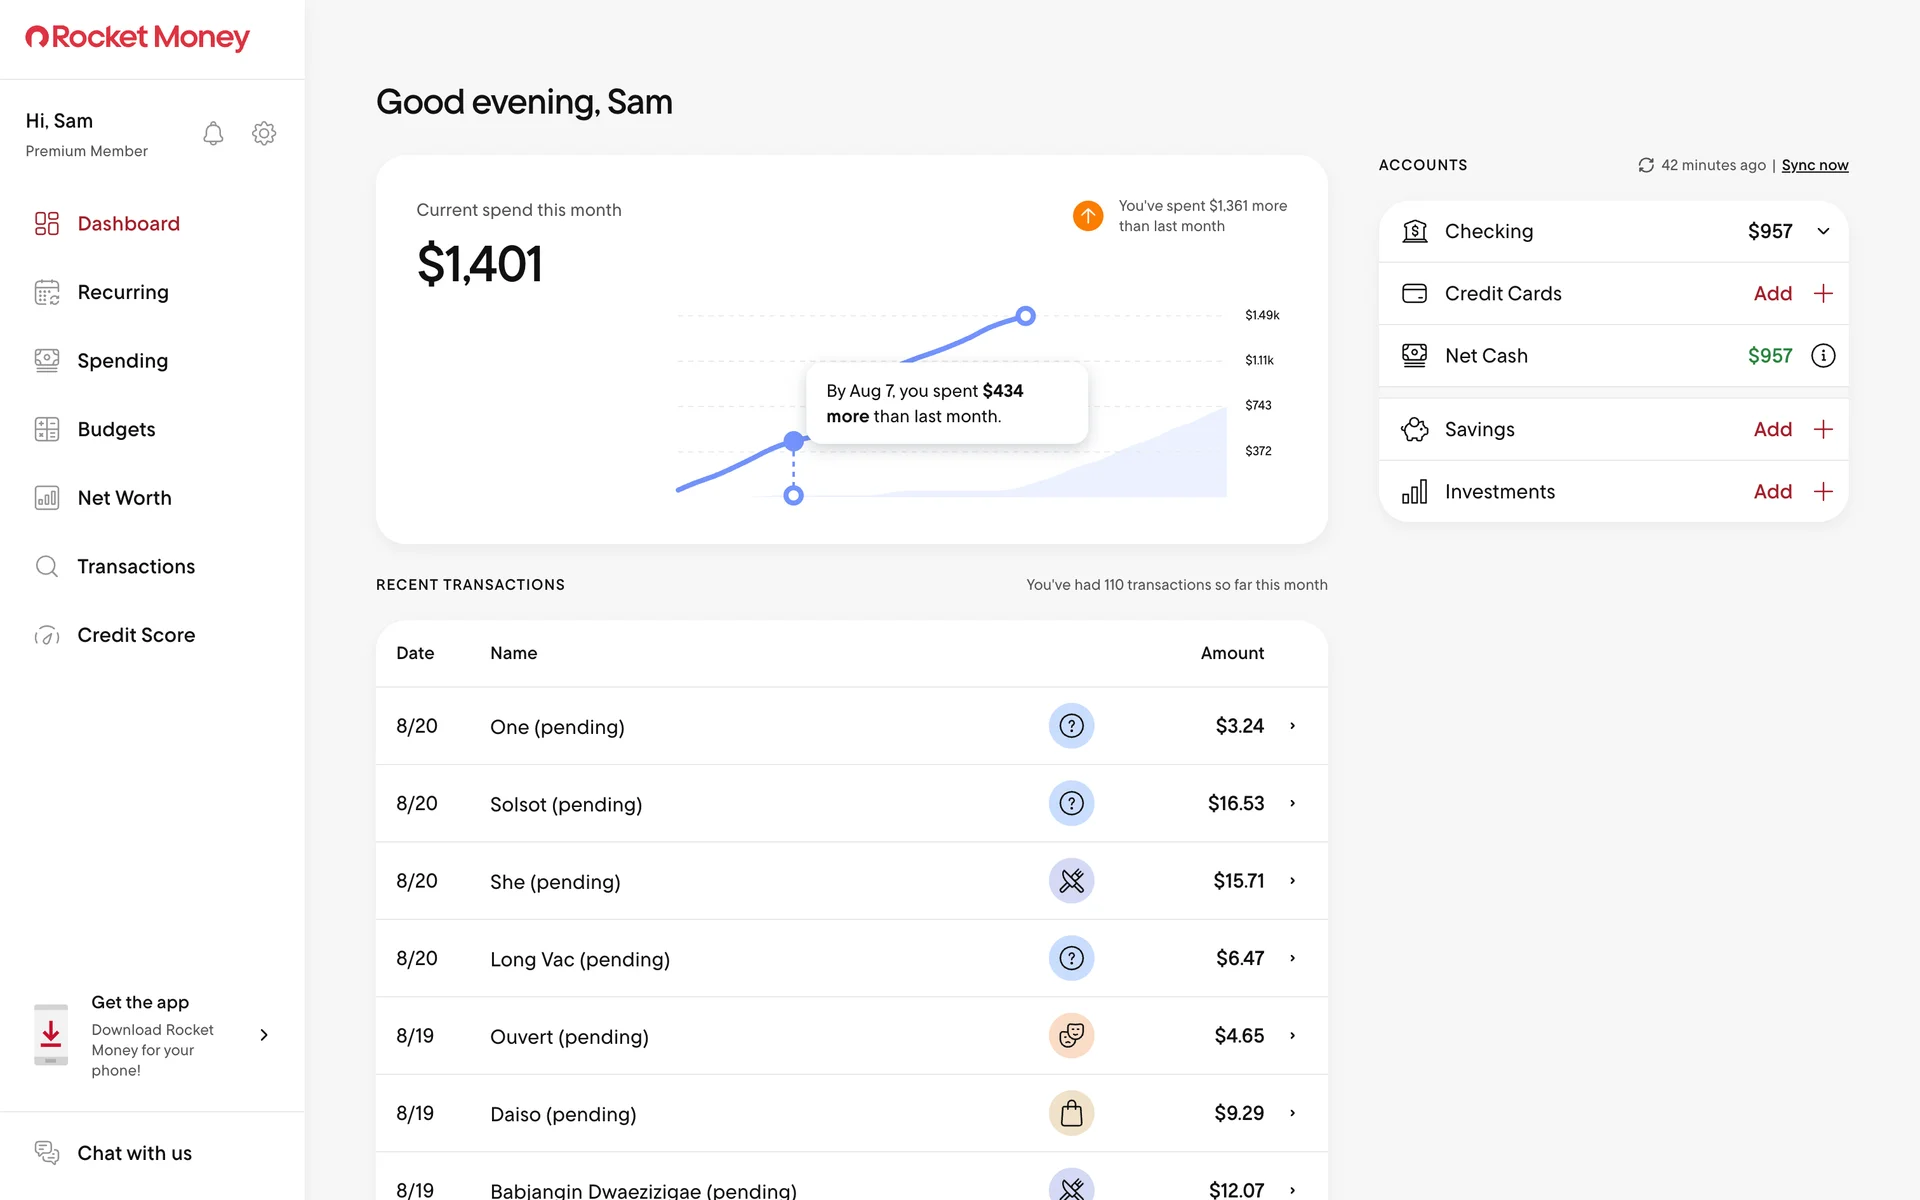Open settings gear icon

(264, 134)
